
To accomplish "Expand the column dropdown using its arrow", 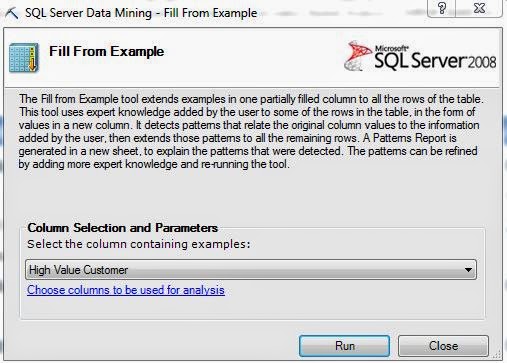I will (x=468, y=270).
